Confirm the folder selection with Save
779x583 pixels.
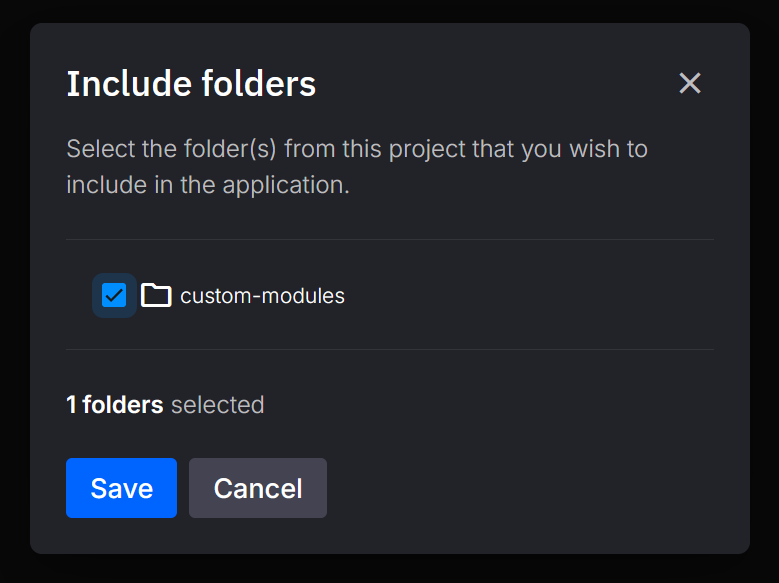[121, 488]
